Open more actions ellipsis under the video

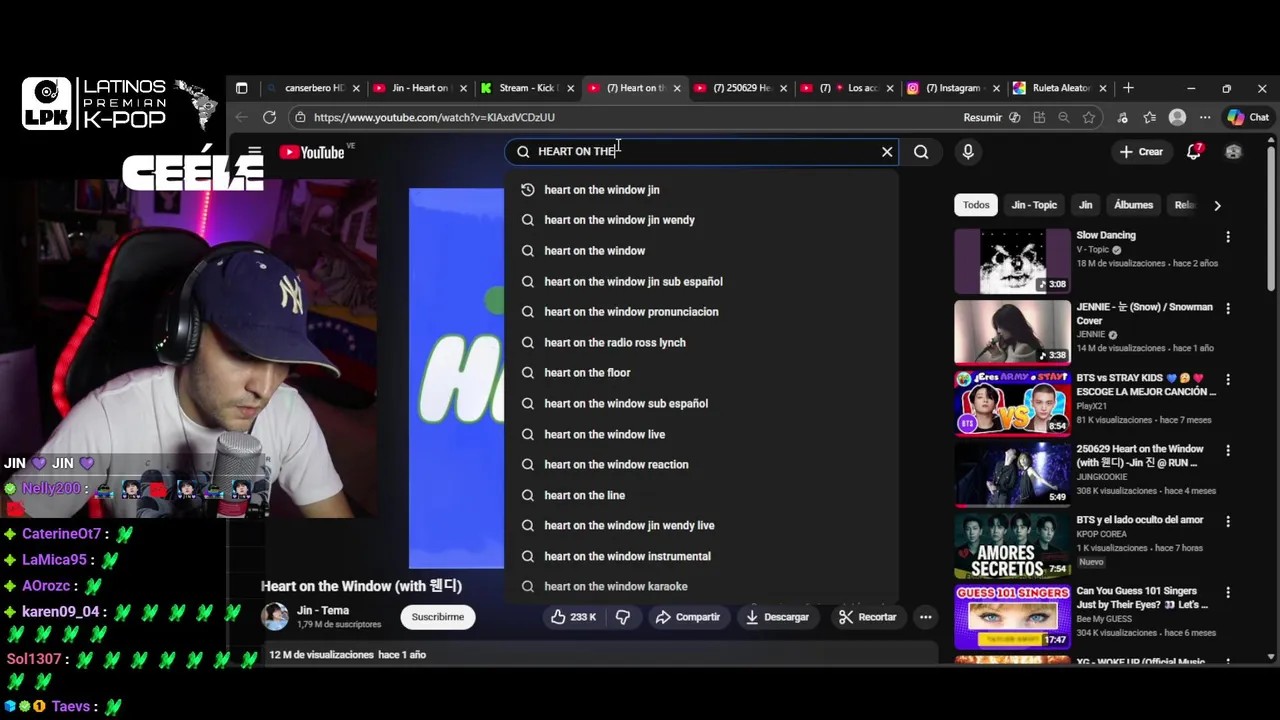point(926,617)
